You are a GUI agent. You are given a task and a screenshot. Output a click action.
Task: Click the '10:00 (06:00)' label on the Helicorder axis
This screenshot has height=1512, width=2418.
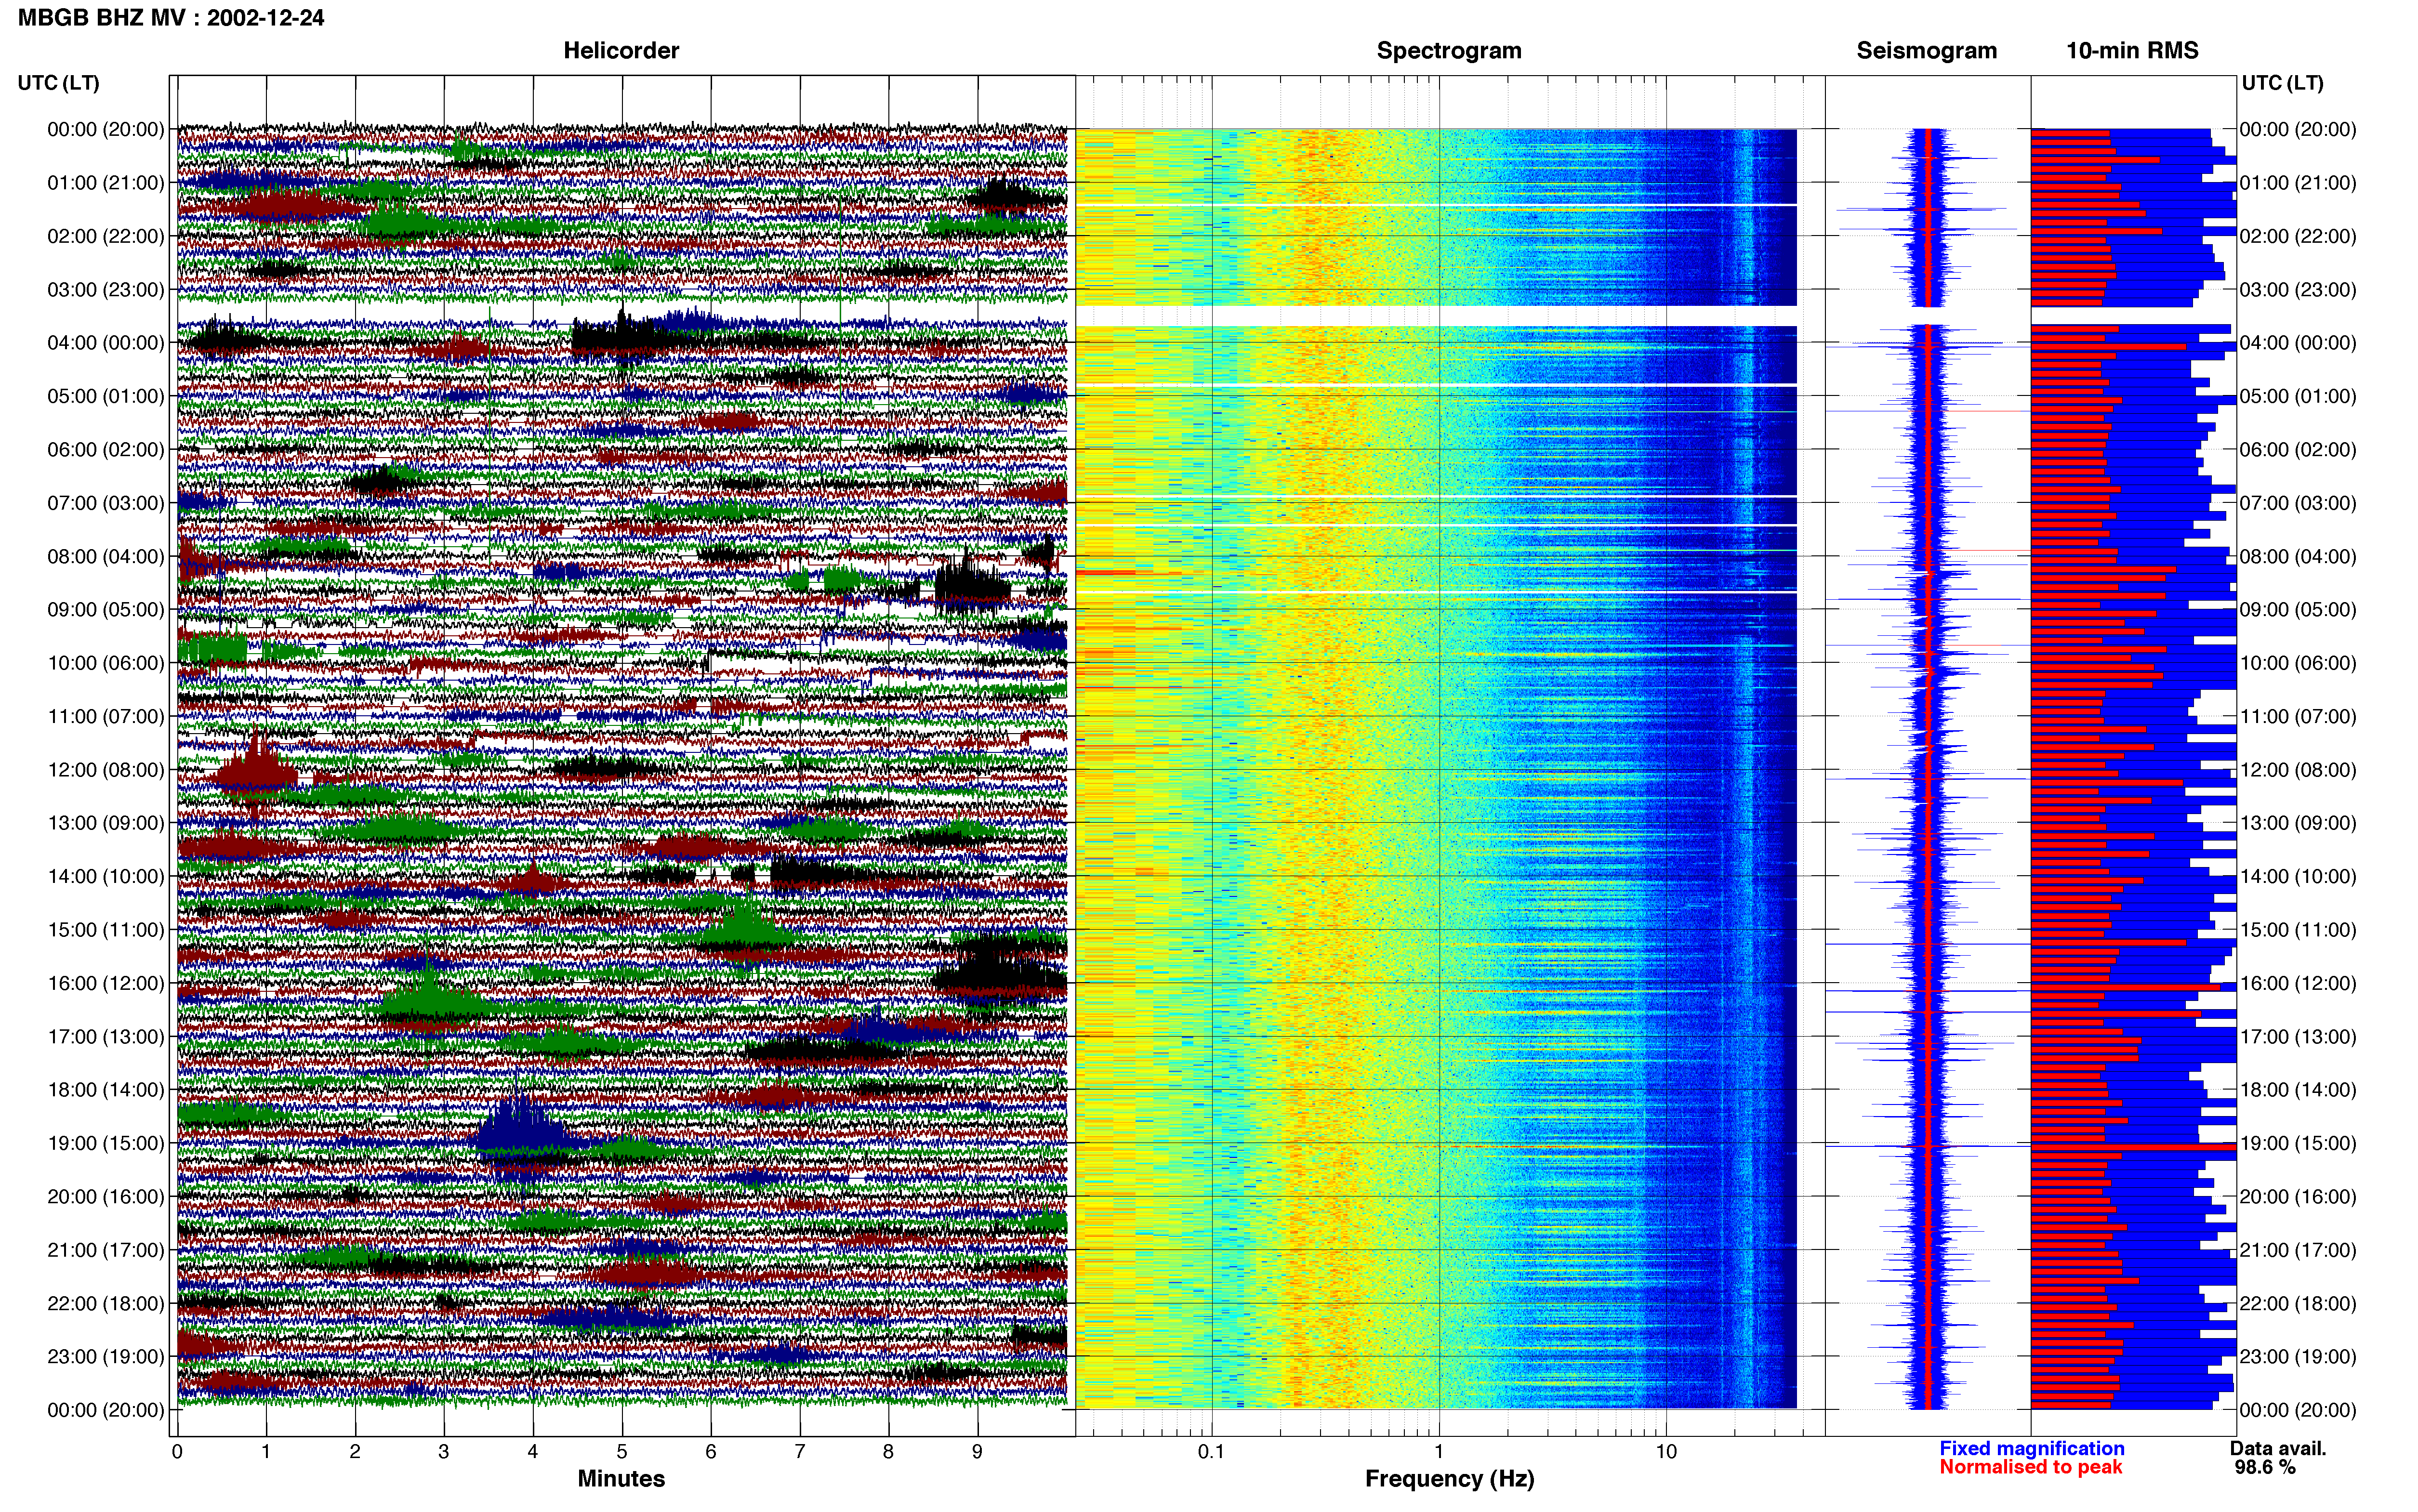point(106,663)
